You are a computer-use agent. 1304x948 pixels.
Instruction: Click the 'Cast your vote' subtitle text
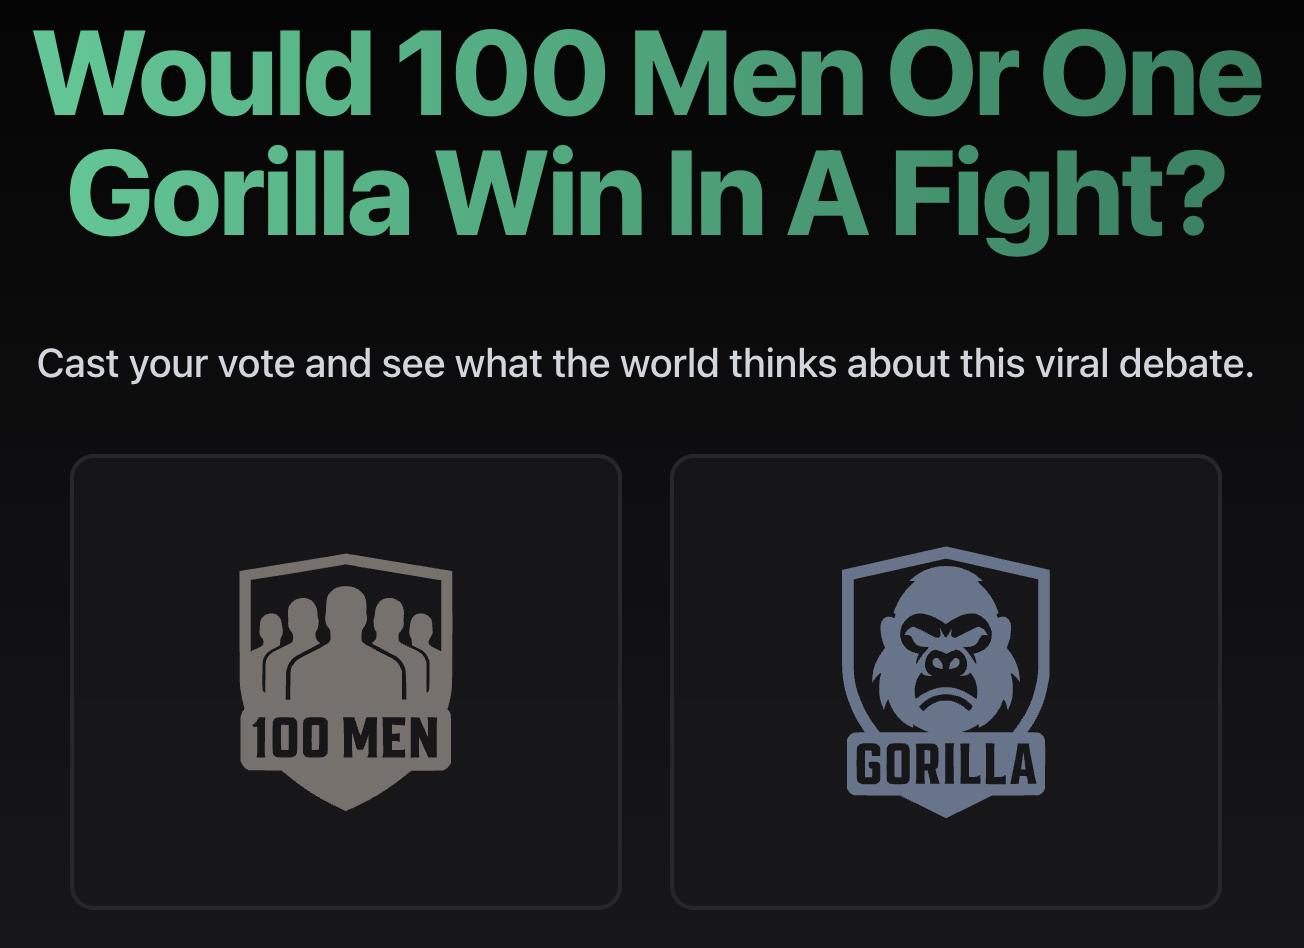[x=650, y=364]
